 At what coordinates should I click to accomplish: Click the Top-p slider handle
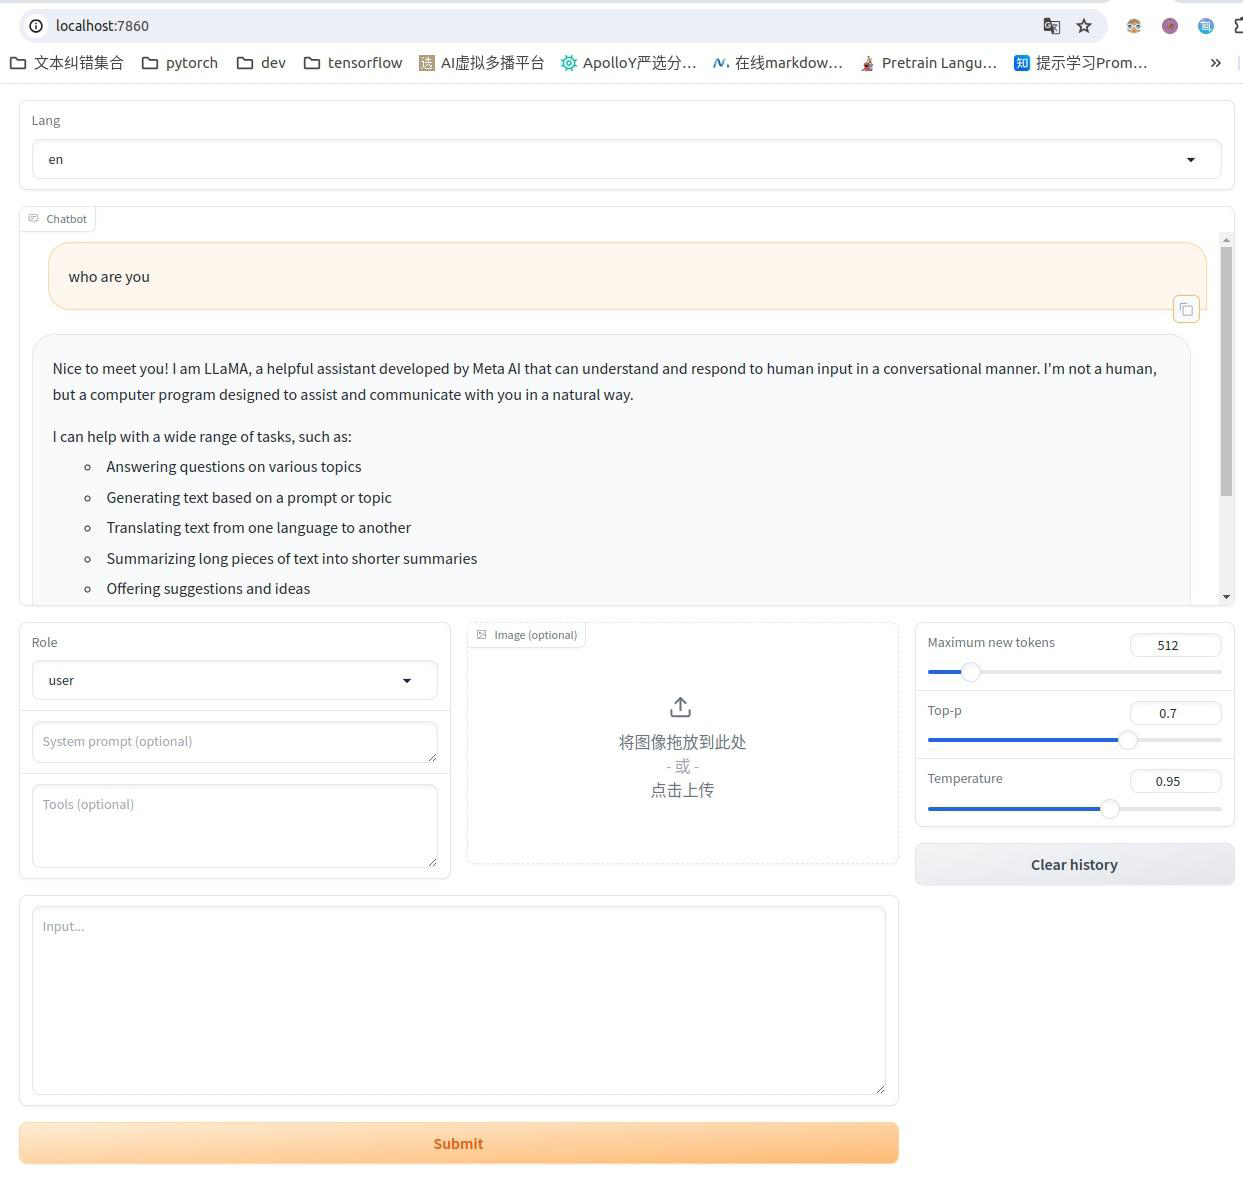coord(1128,740)
